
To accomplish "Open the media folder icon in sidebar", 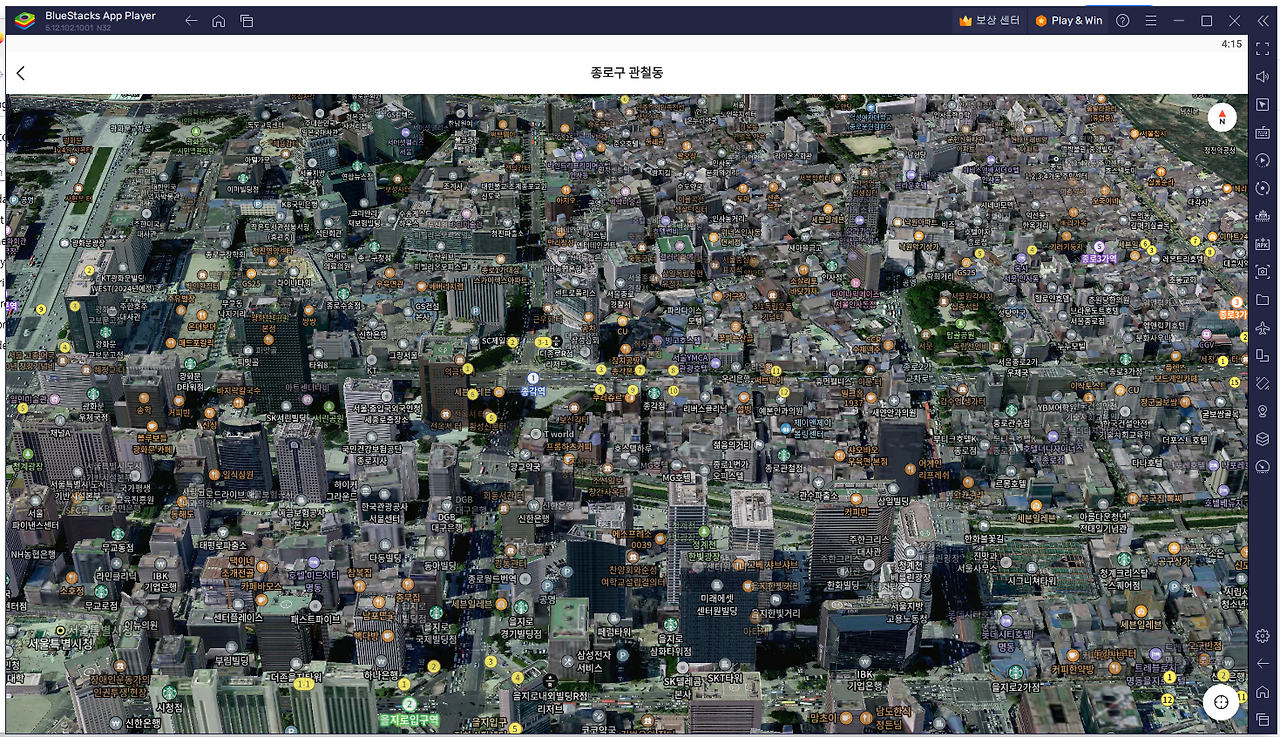I will click(x=1263, y=300).
